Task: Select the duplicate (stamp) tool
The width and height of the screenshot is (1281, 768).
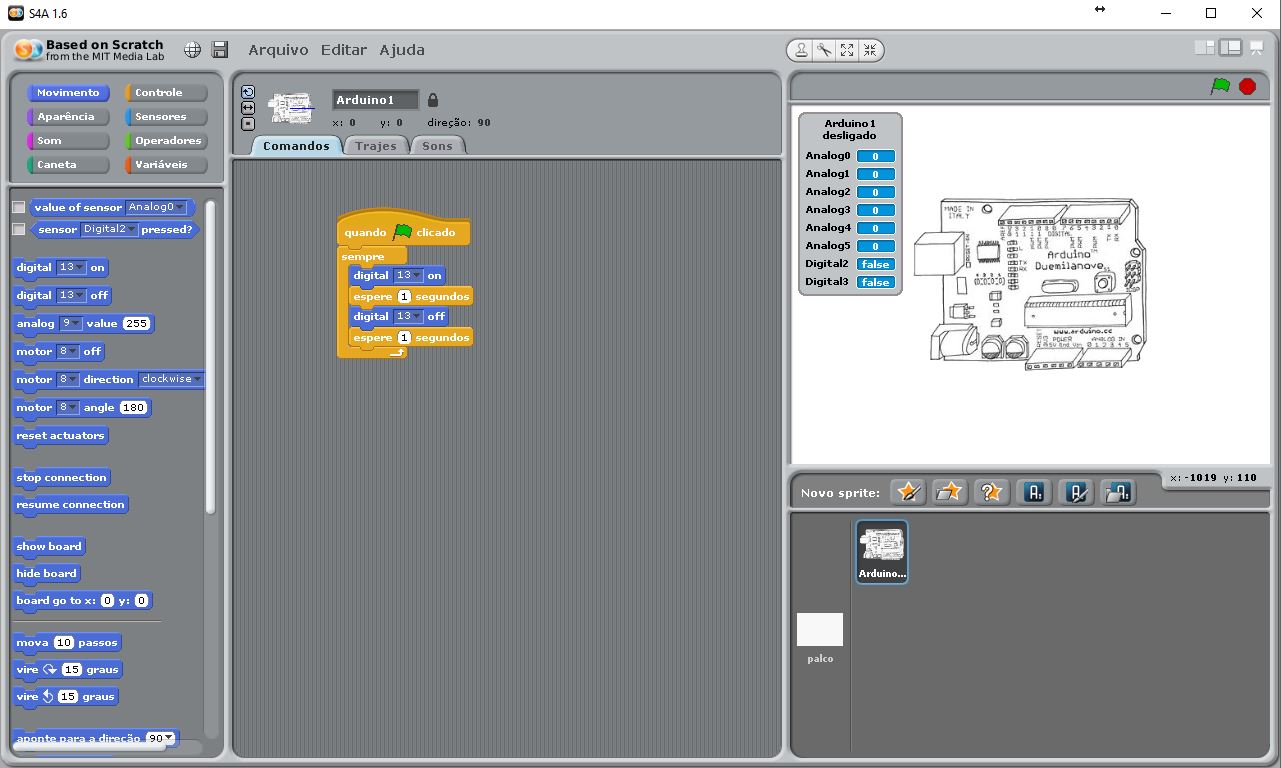Action: [802, 50]
